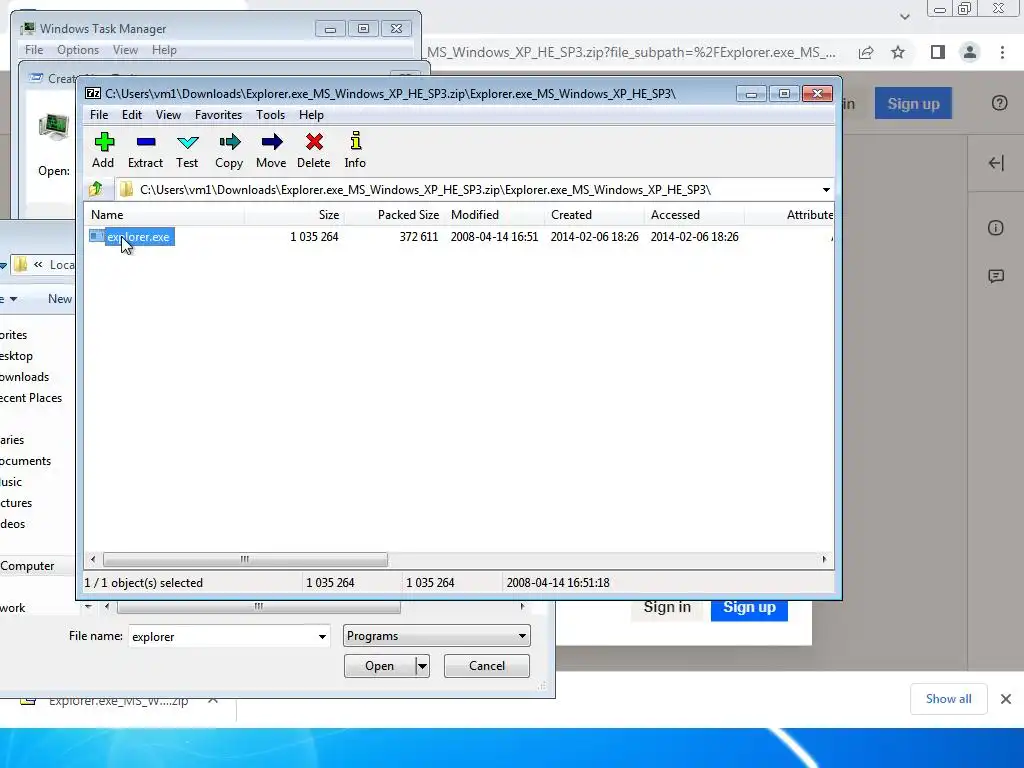Sort files by the Name column

point(165,215)
